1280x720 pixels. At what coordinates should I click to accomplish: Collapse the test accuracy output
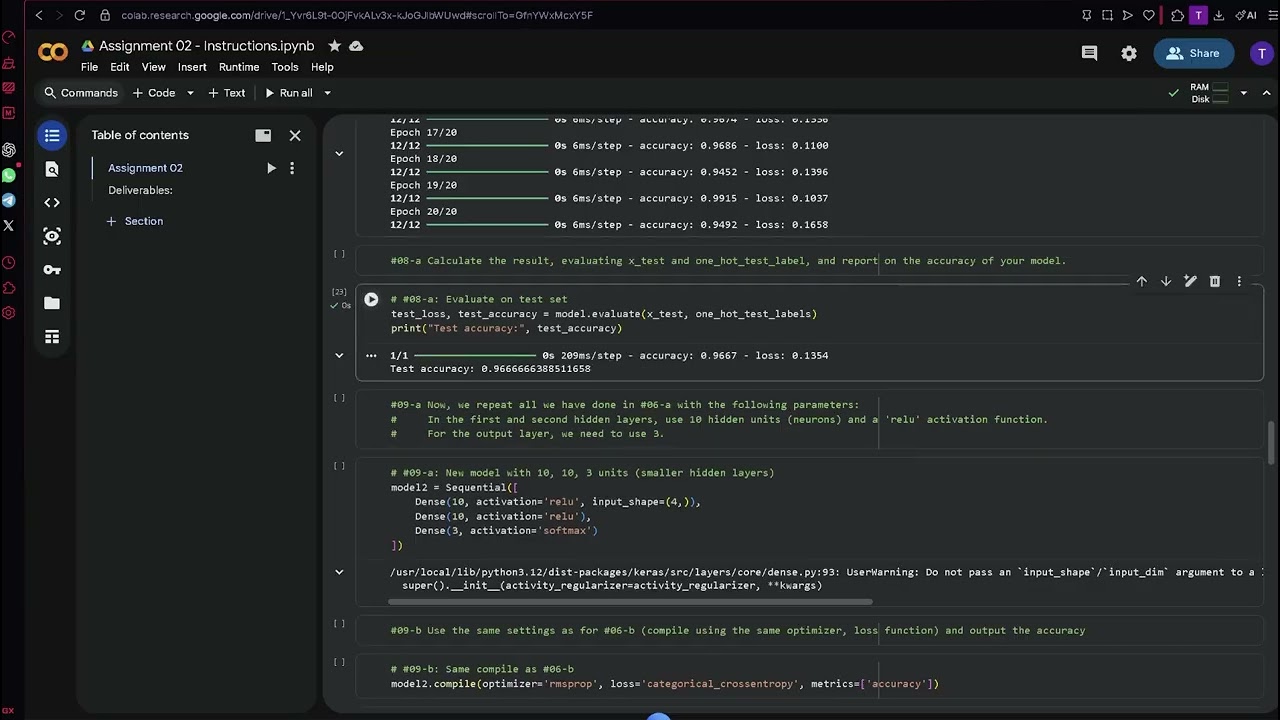point(339,355)
